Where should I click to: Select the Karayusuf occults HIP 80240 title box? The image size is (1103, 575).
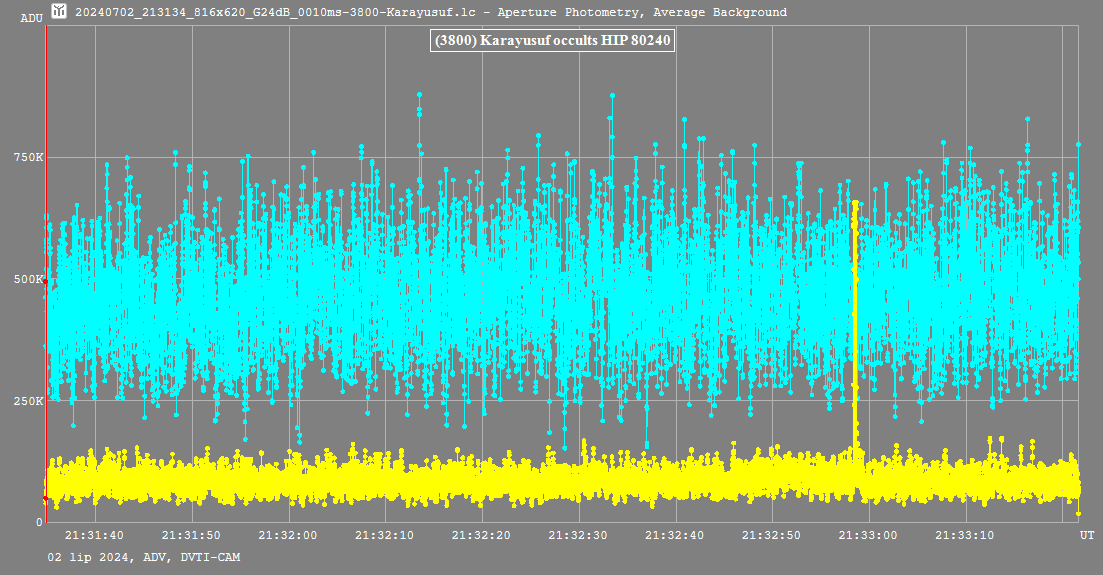(x=552, y=40)
